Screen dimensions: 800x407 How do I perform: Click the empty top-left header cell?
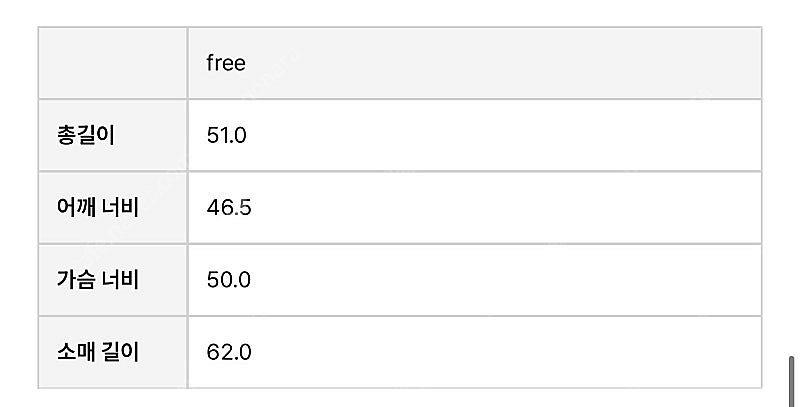click(x=113, y=63)
